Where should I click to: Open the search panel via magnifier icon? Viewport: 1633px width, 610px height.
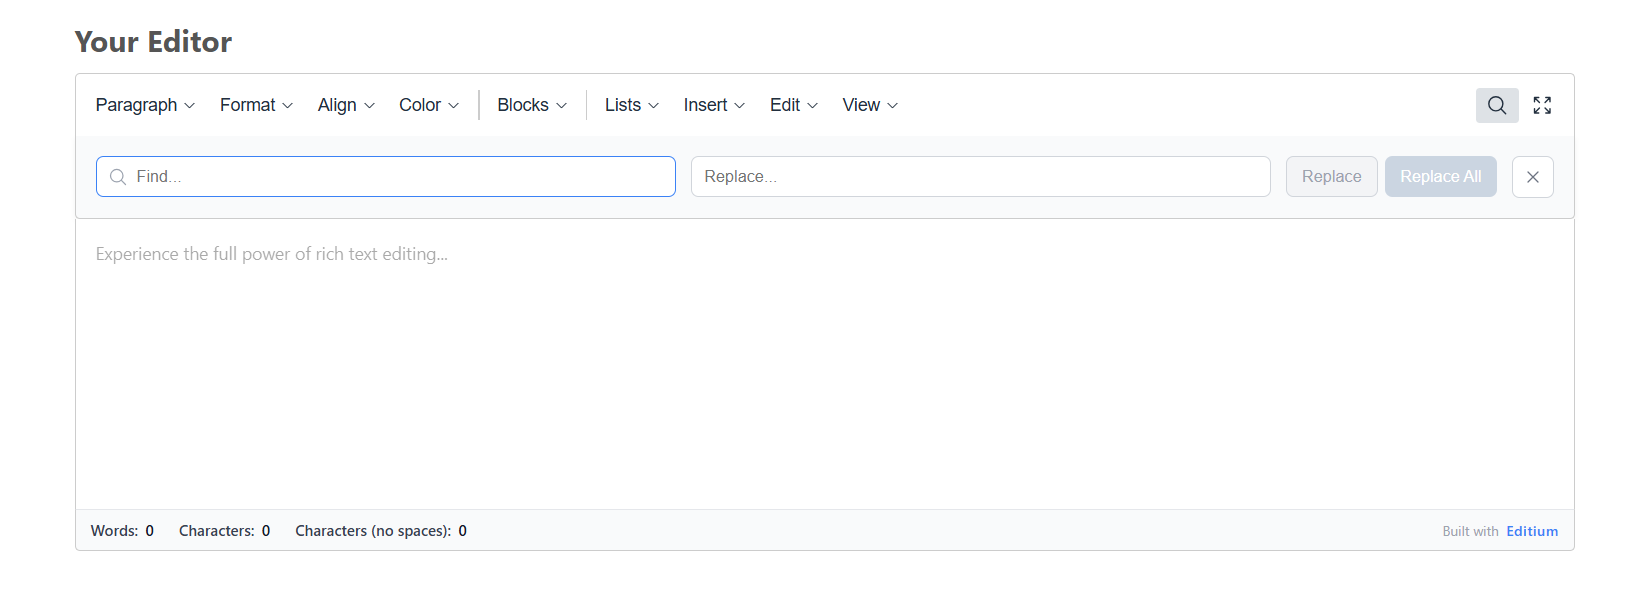pyautogui.click(x=1496, y=105)
